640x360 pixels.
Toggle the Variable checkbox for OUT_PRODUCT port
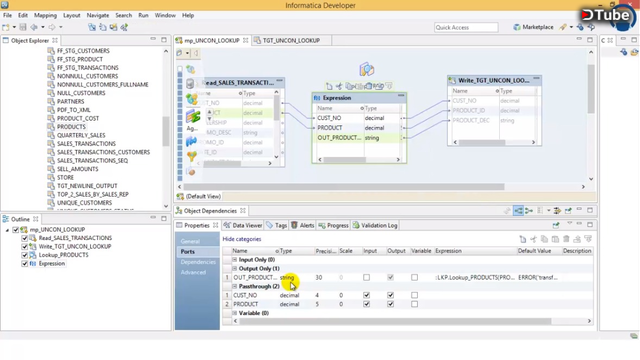(x=414, y=278)
